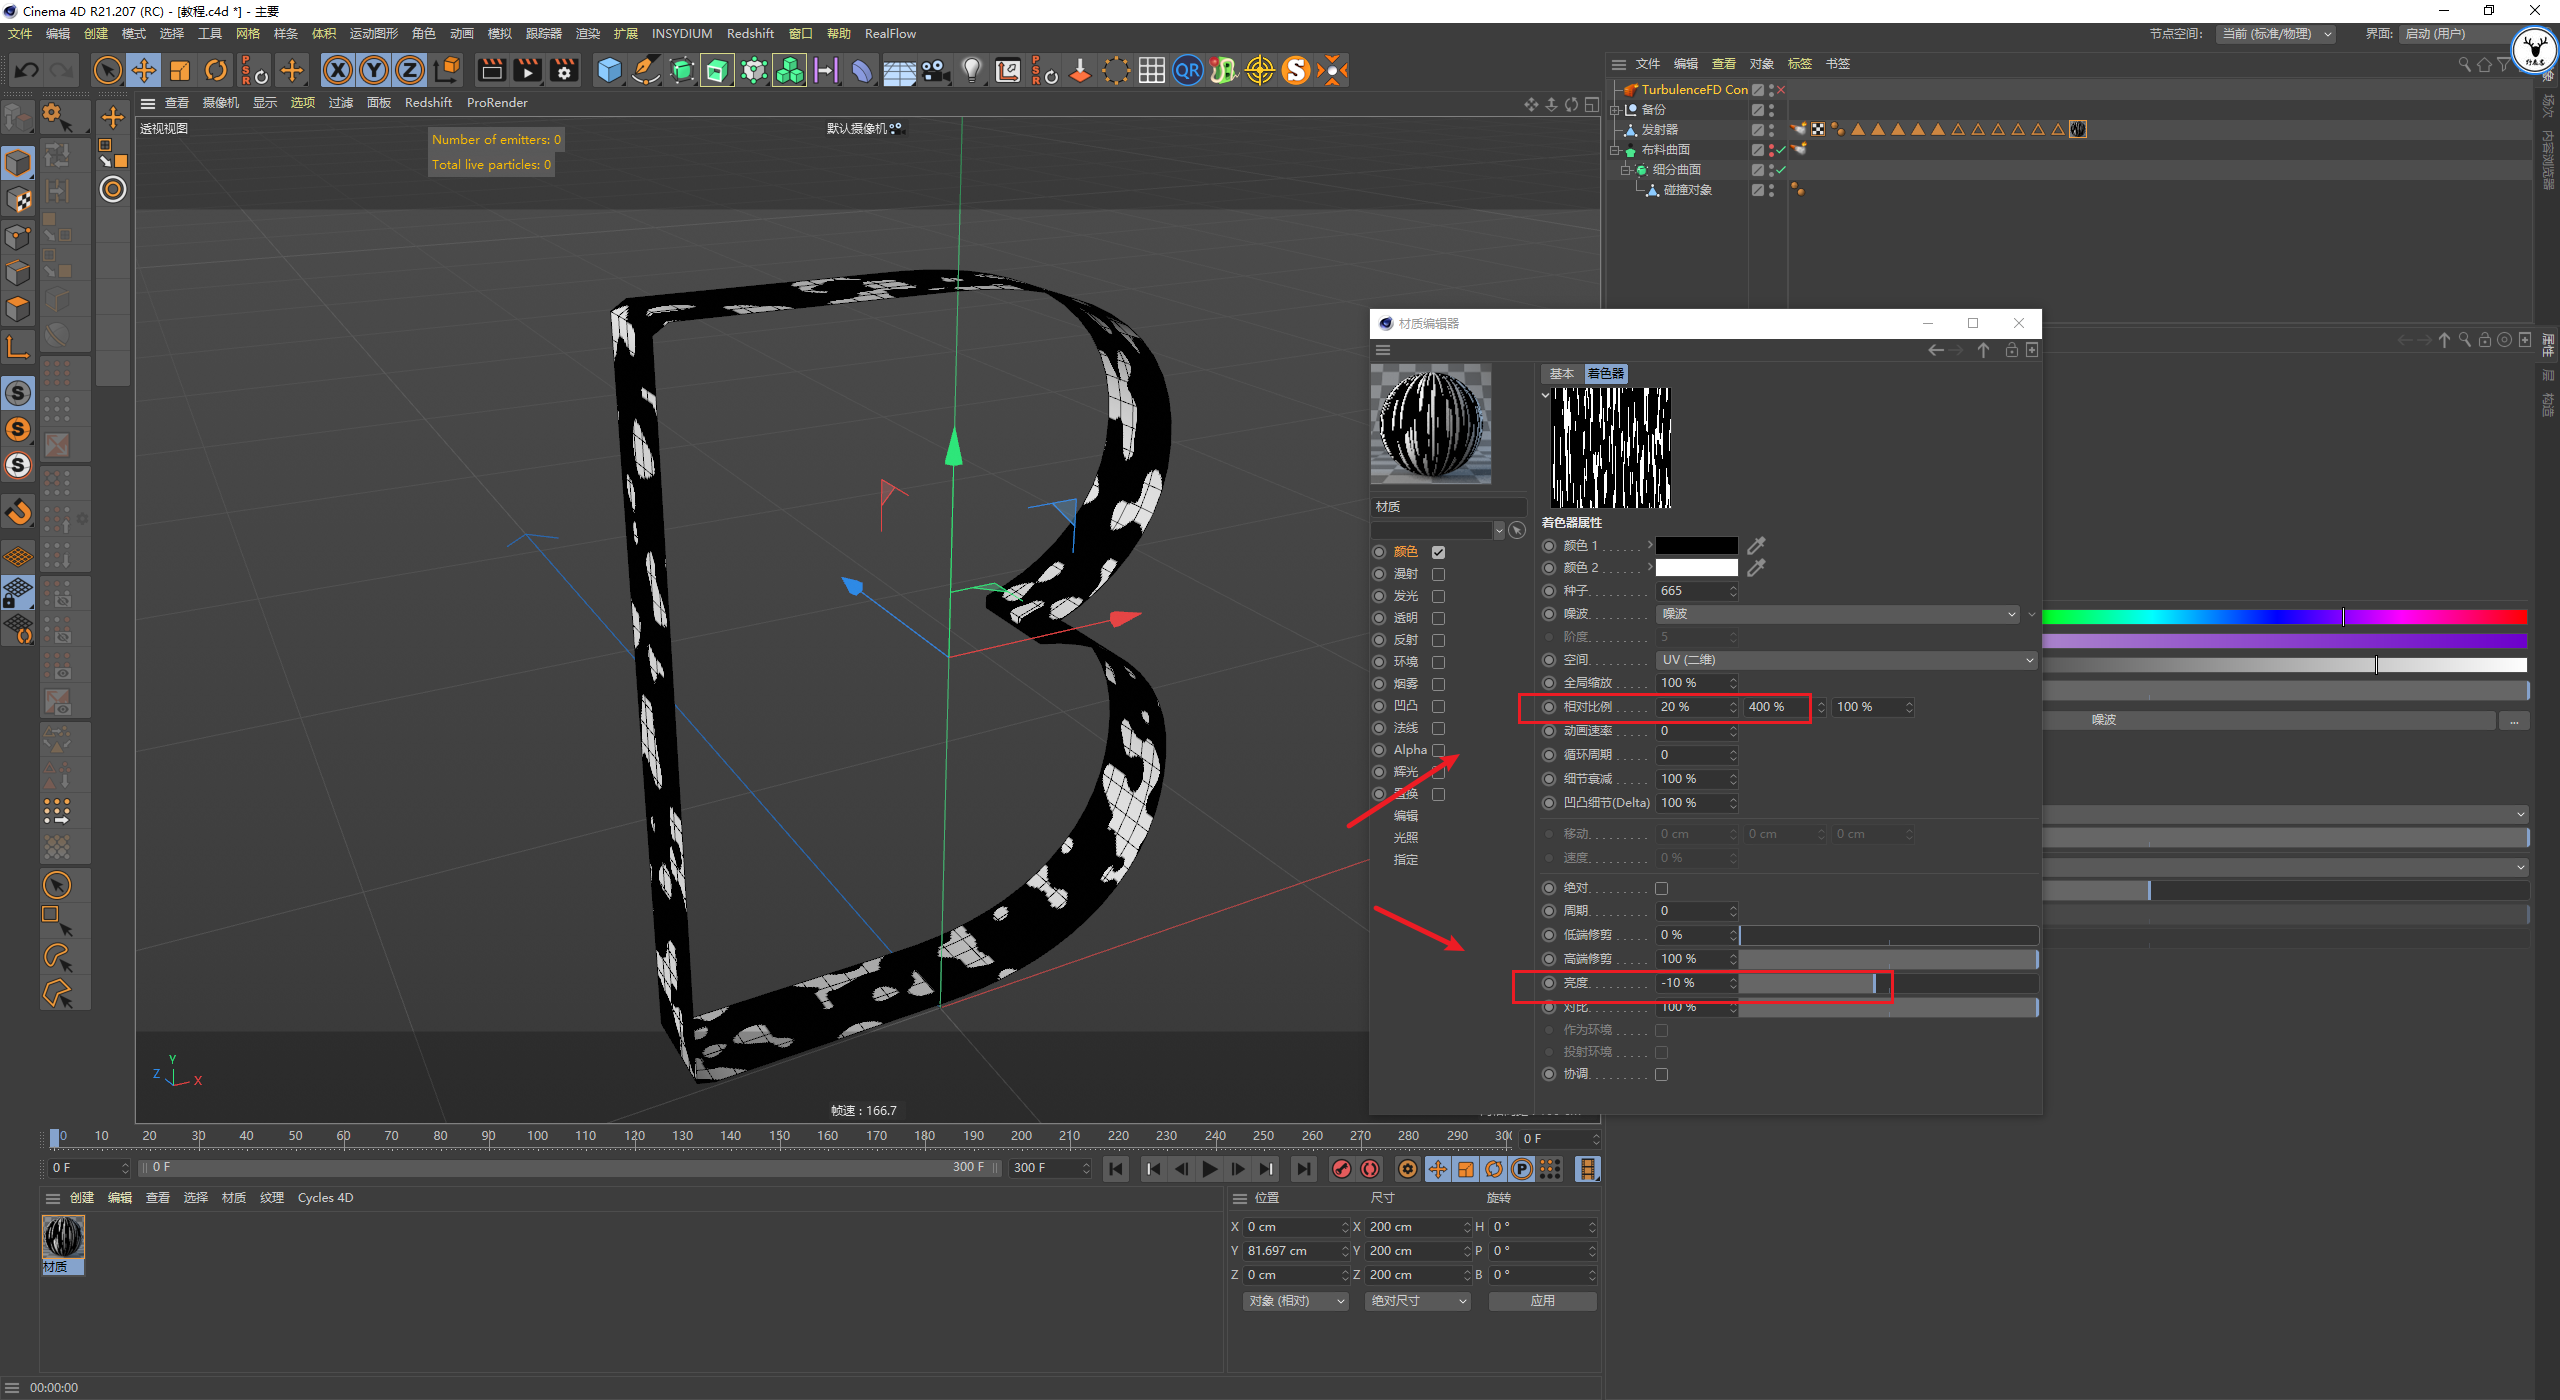2560x1400 pixels.
Task: Add a Light object icon
Action: coord(971,70)
